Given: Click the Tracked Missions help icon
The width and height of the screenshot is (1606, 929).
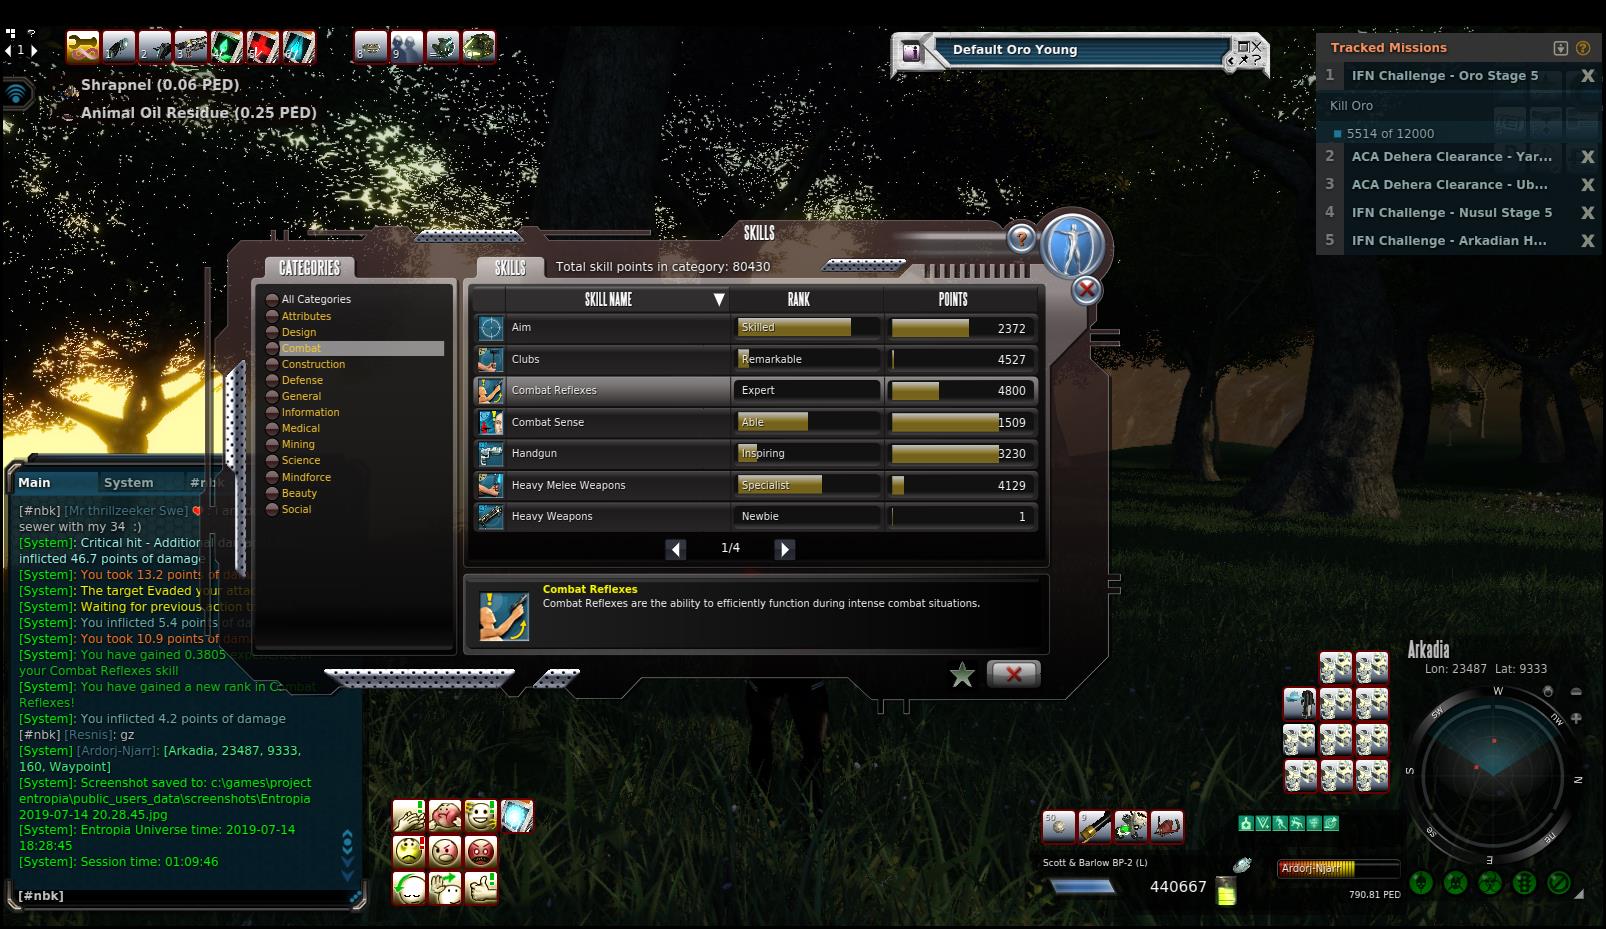Looking at the screenshot, I should pyautogui.click(x=1582, y=48).
